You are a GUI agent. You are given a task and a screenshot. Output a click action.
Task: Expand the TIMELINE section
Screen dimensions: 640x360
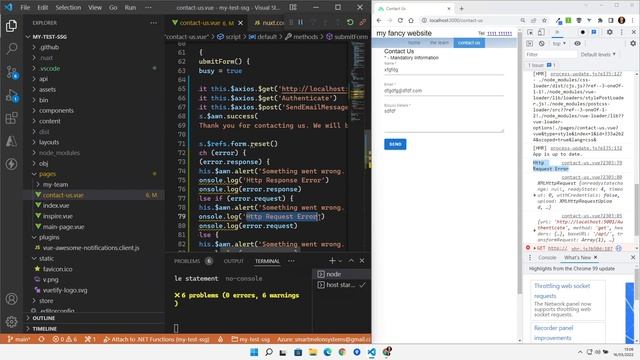coord(44,329)
